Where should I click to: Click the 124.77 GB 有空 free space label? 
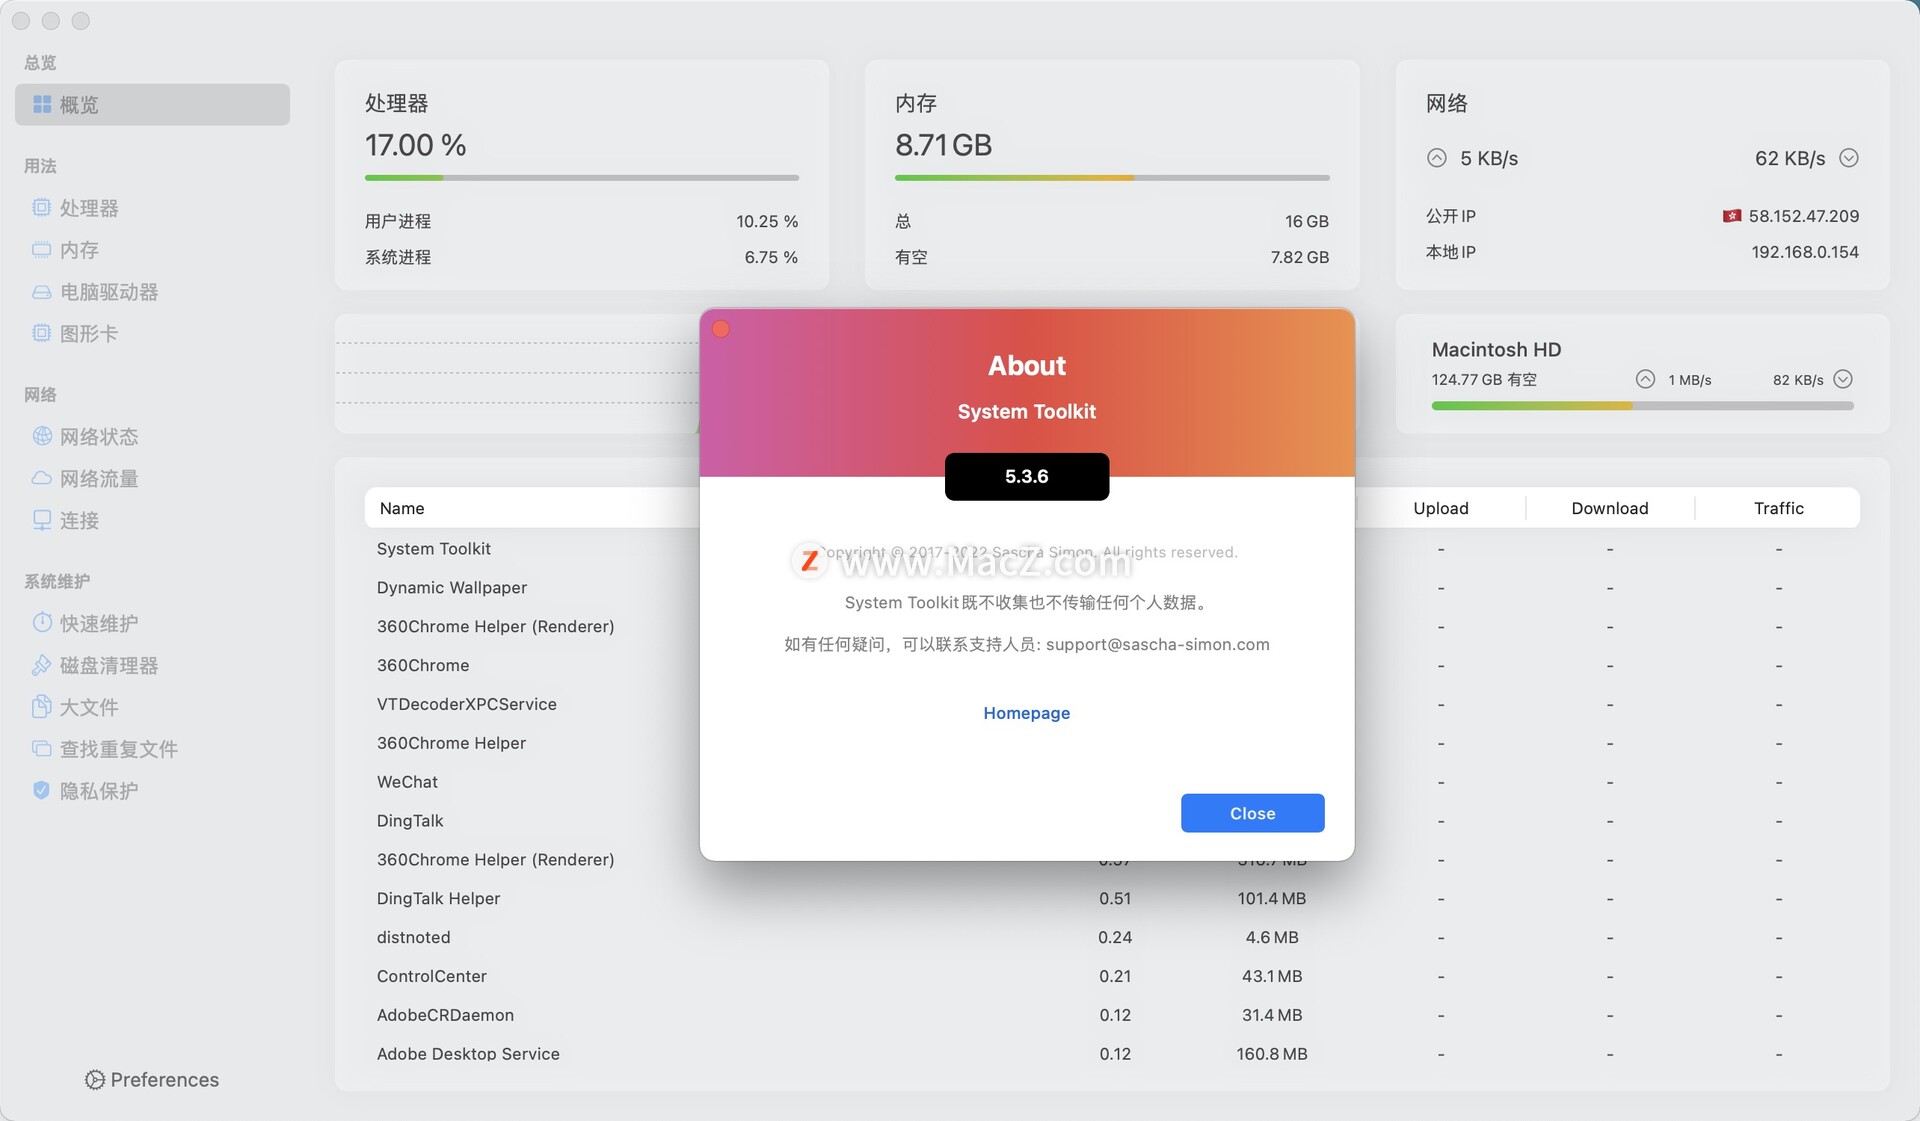coord(1484,380)
